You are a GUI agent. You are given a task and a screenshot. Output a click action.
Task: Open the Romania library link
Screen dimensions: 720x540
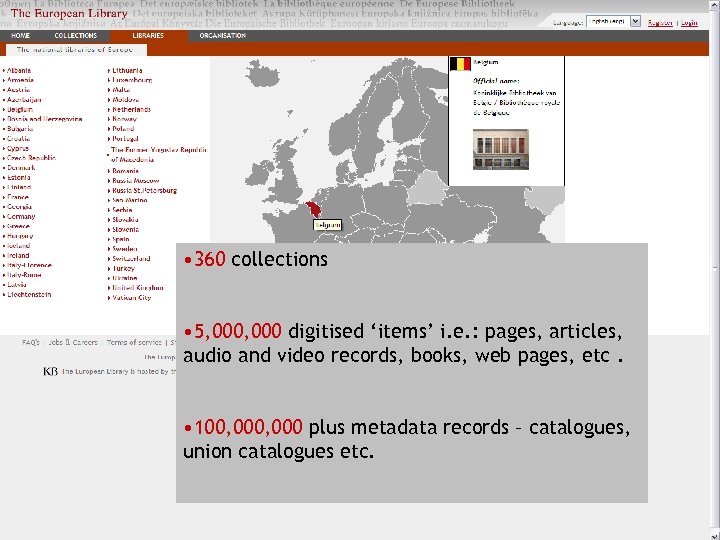[x=125, y=171]
